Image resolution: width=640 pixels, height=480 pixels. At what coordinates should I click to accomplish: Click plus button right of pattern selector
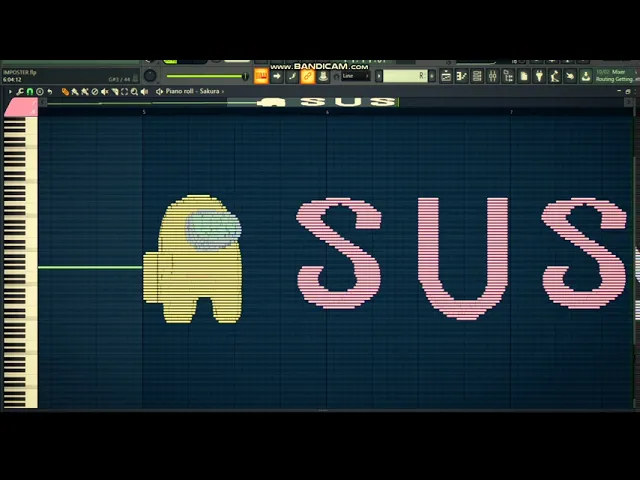click(x=432, y=76)
